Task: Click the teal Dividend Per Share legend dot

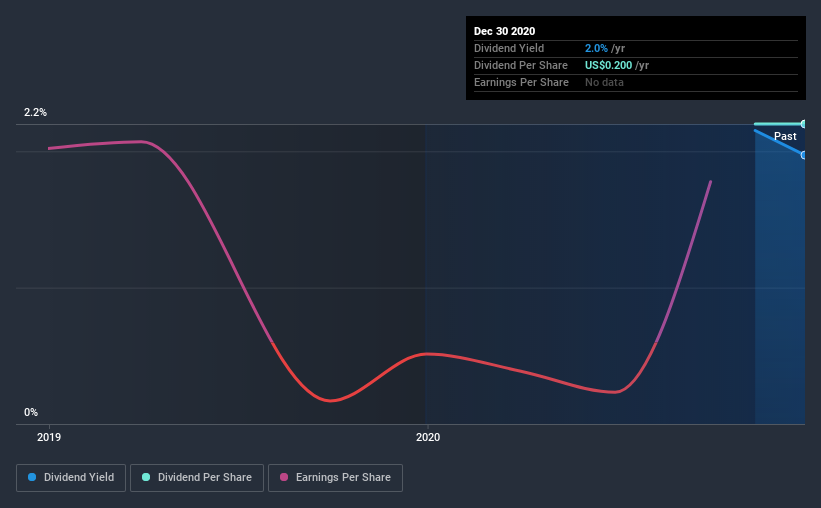Action: [x=146, y=477]
